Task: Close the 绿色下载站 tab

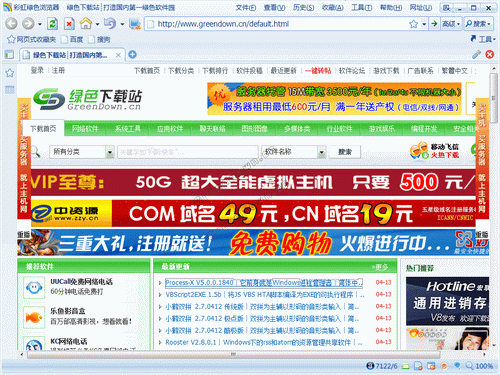Action: pos(118,55)
